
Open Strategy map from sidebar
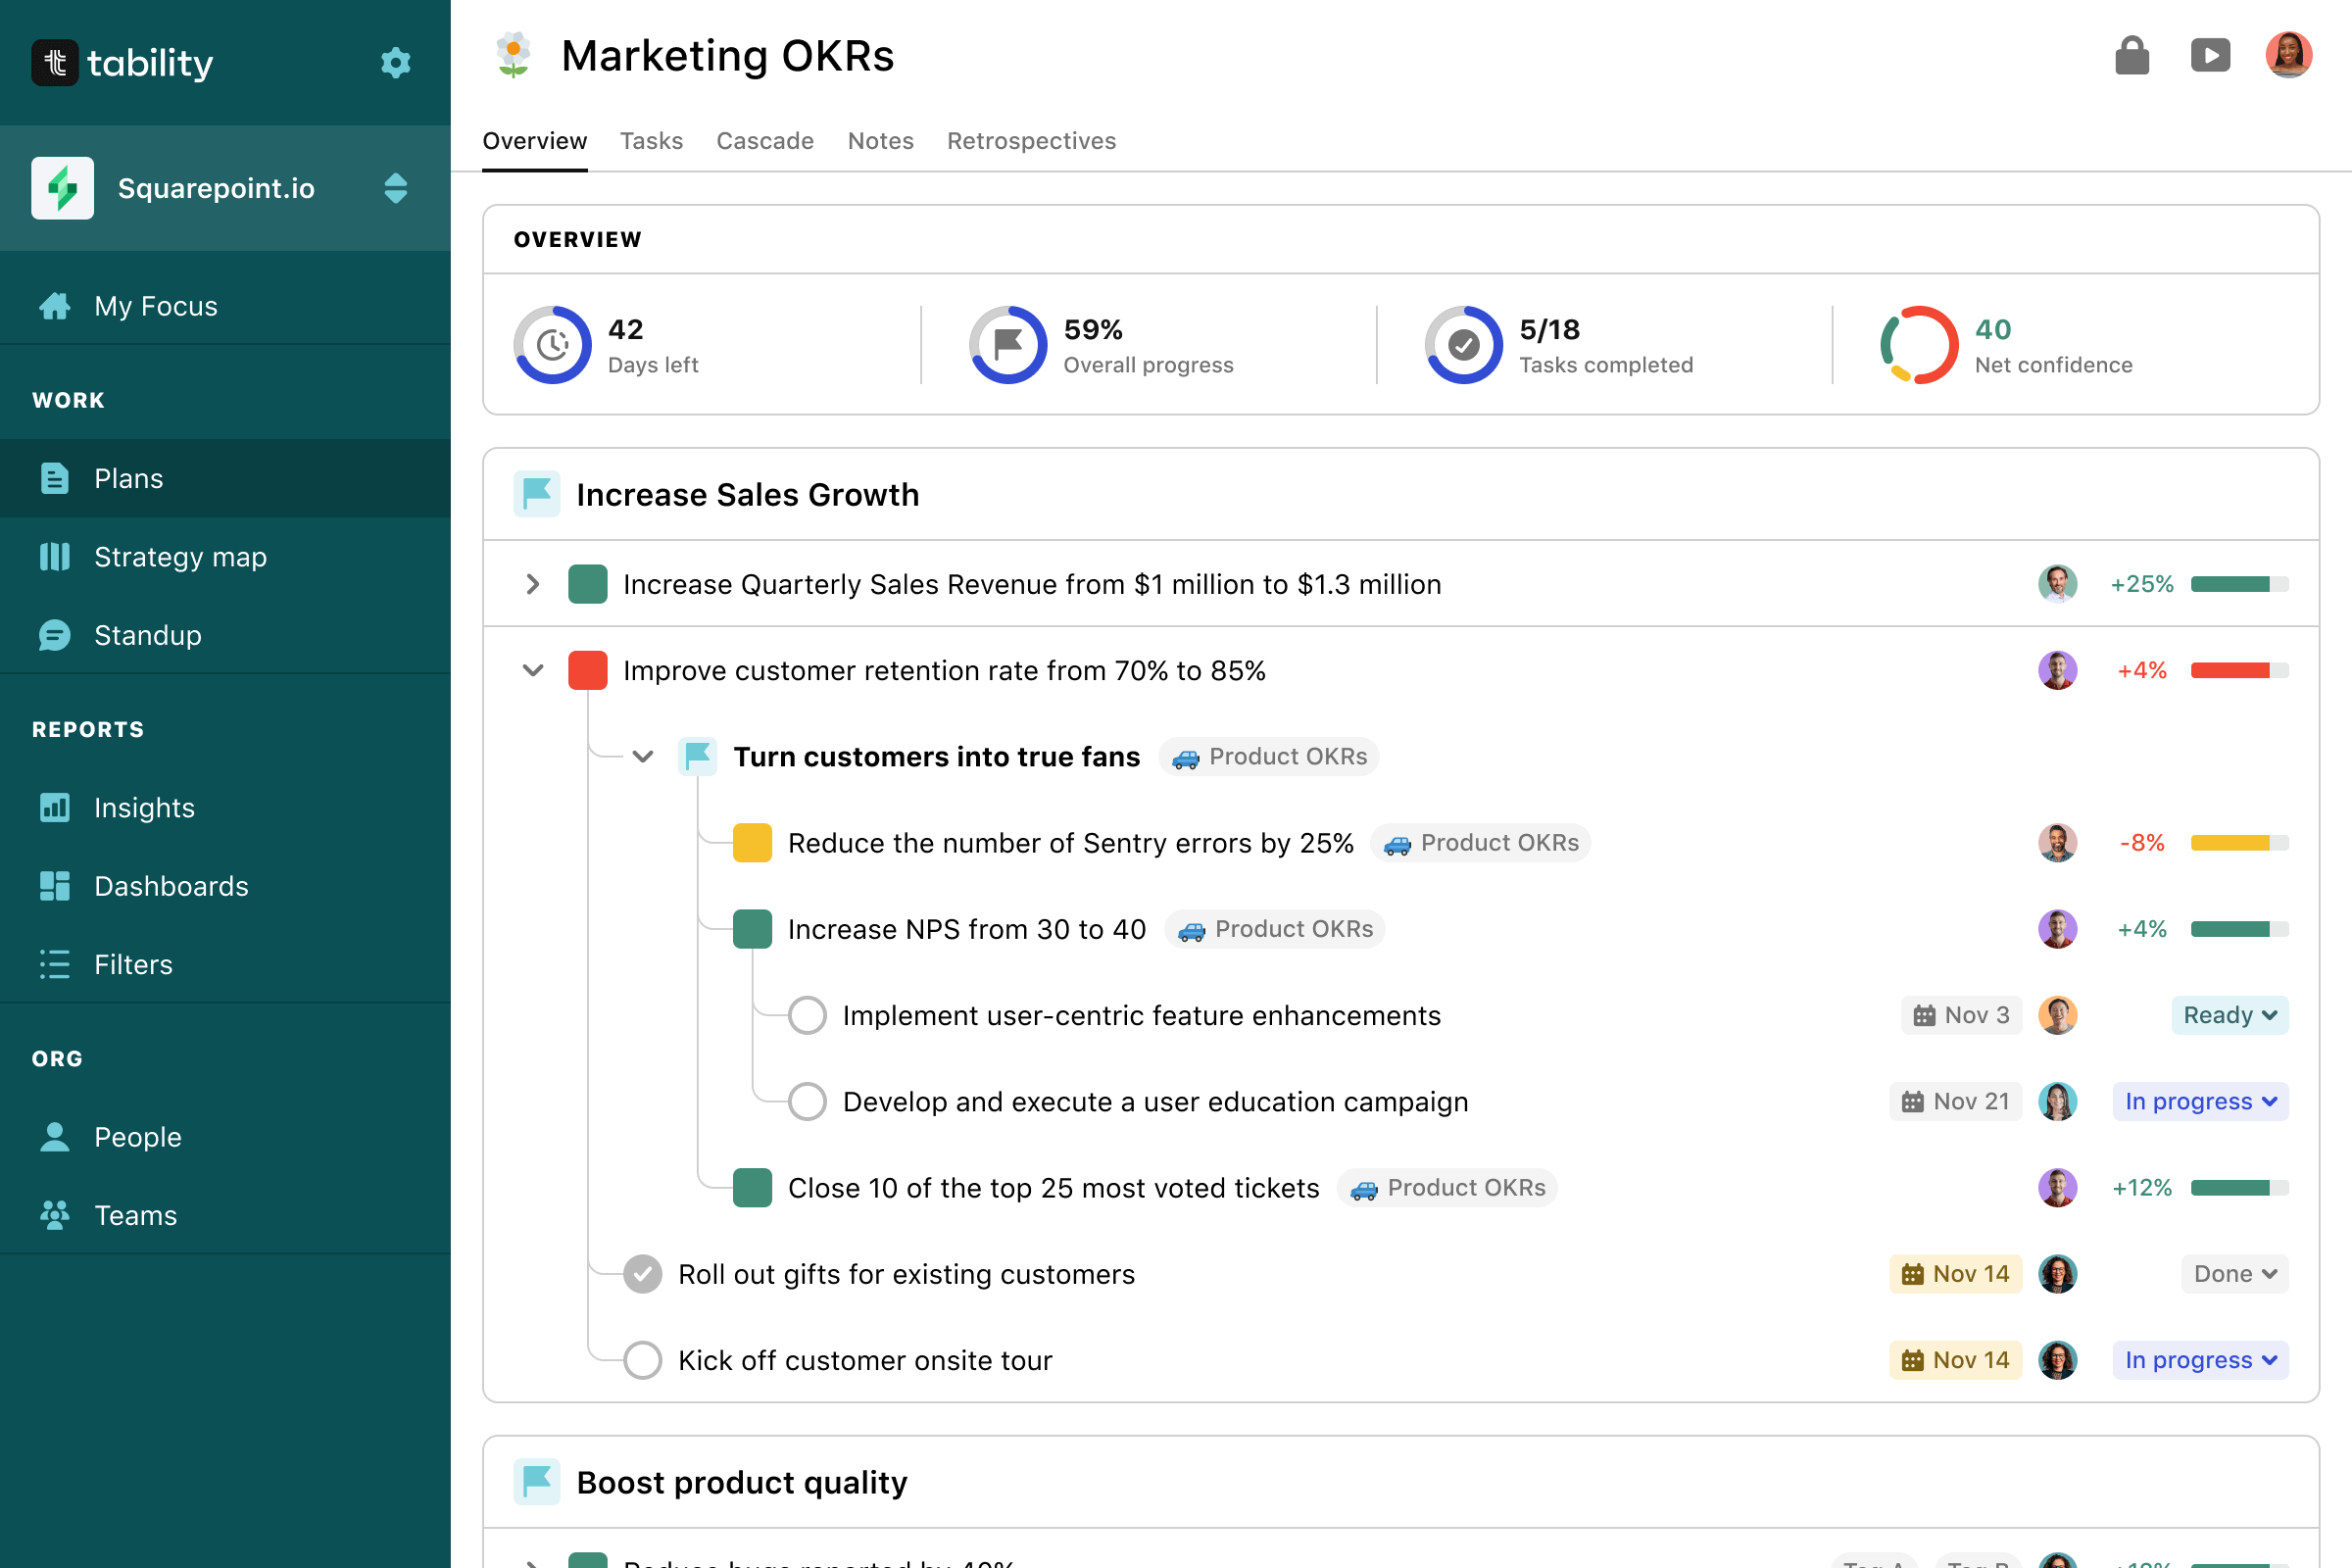180,556
